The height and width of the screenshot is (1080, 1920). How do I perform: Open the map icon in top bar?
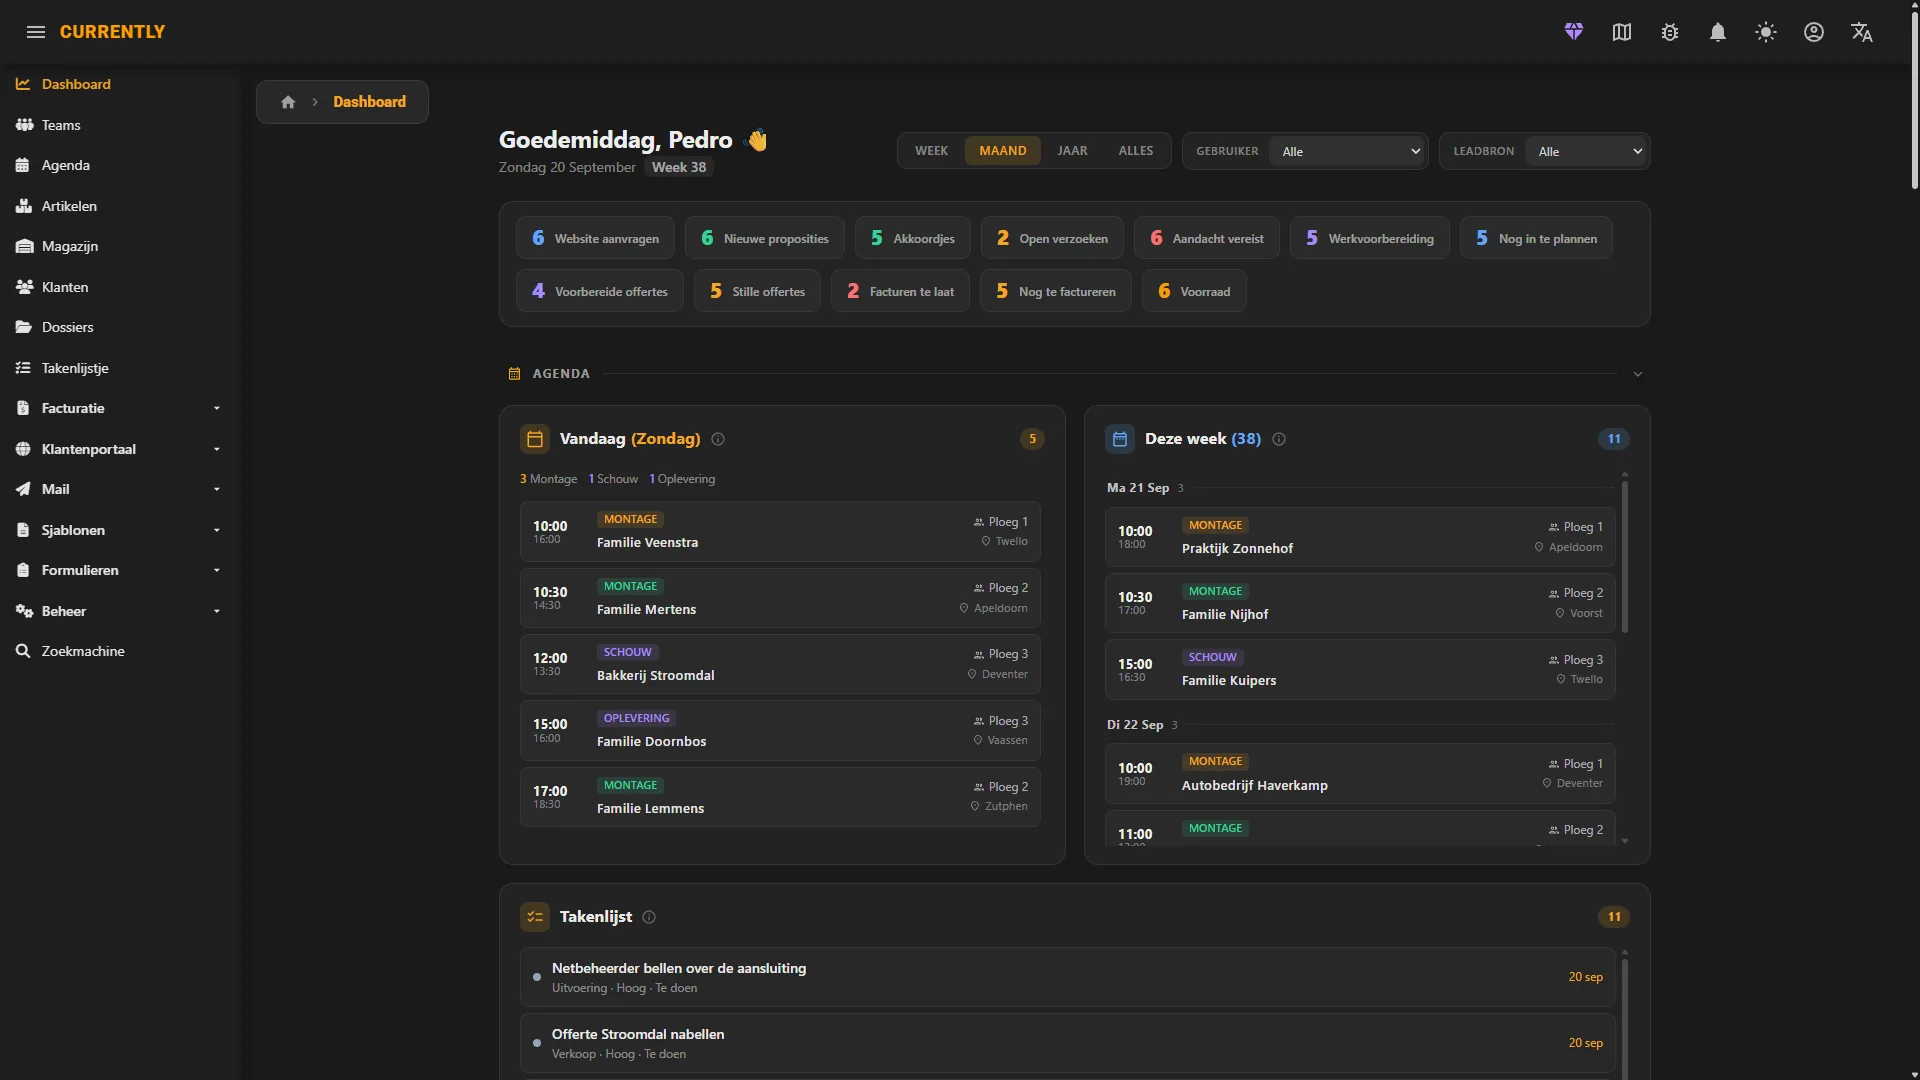[x=1622, y=32]
